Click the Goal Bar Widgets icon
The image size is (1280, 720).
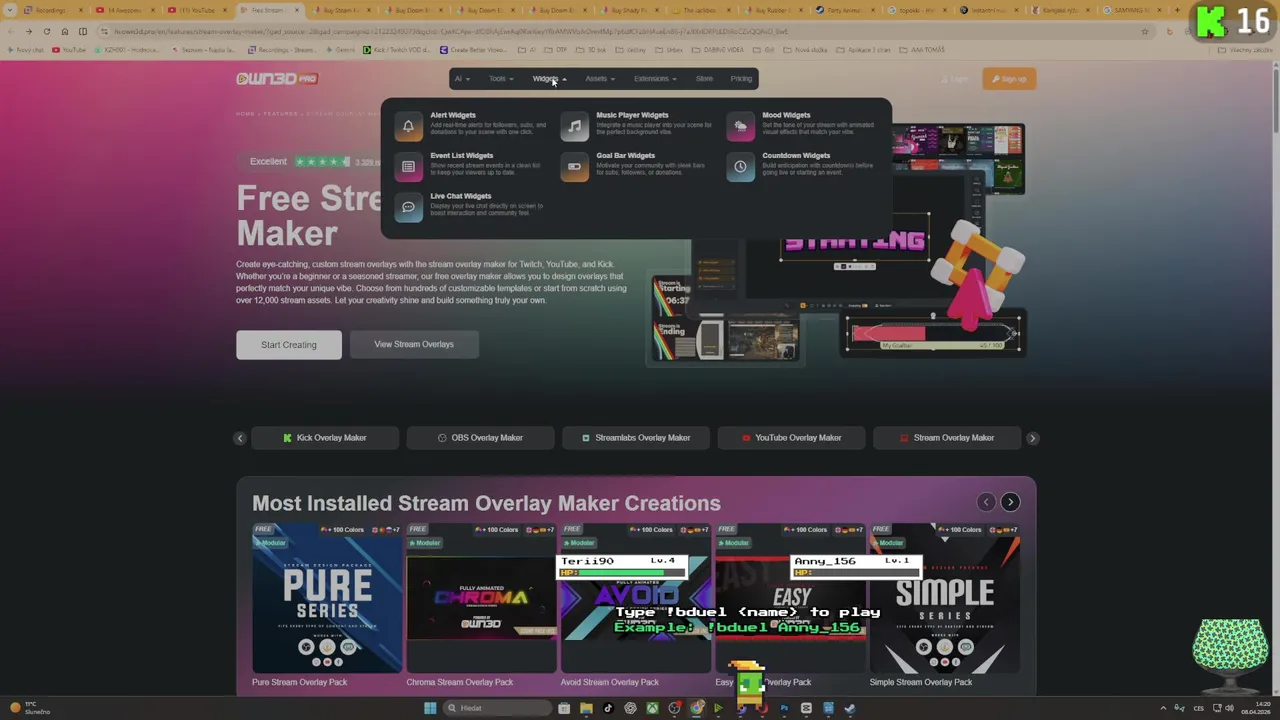point(574,167)
